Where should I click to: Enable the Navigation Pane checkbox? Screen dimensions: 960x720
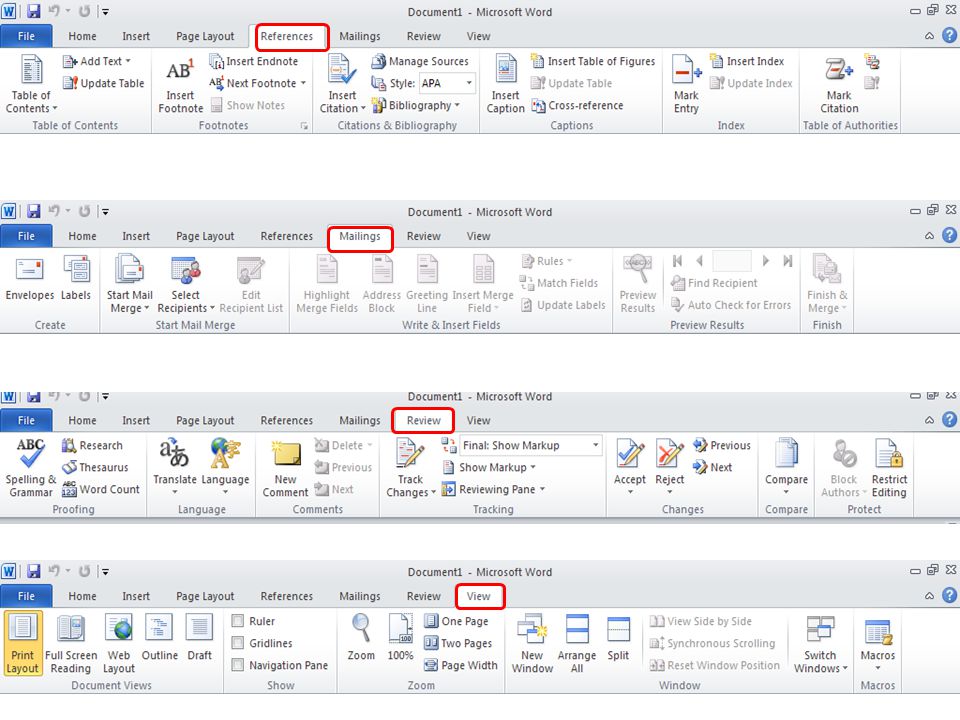click(x=238, y=665)
